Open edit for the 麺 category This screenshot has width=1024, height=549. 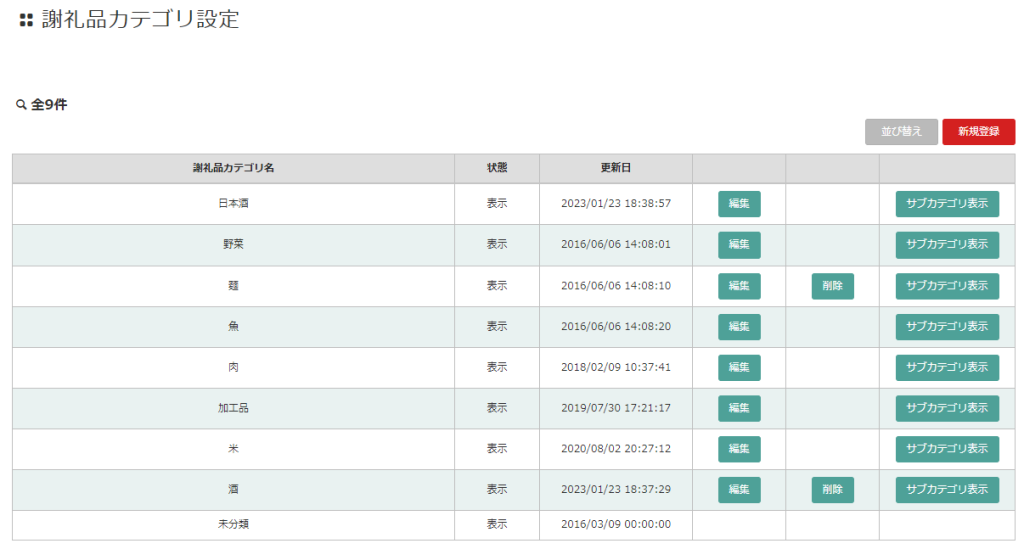click(x=739, y=286)
